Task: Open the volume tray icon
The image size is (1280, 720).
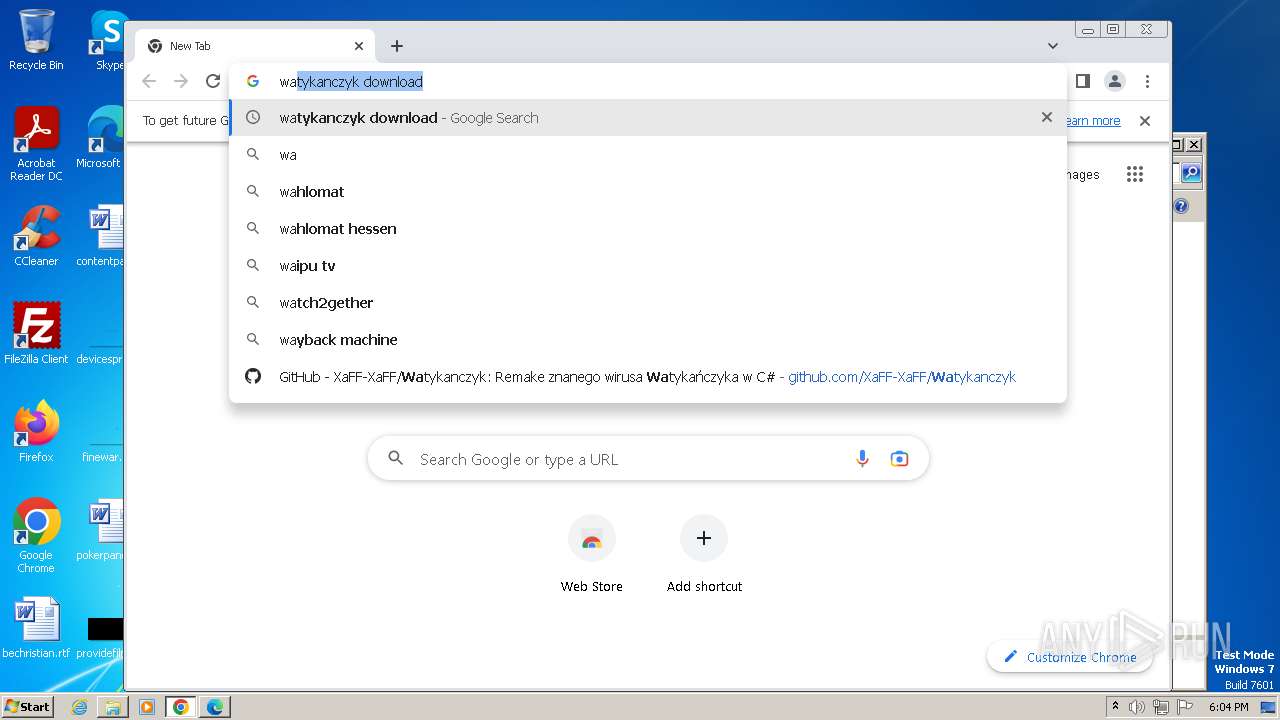Action: pos(1137,707)
